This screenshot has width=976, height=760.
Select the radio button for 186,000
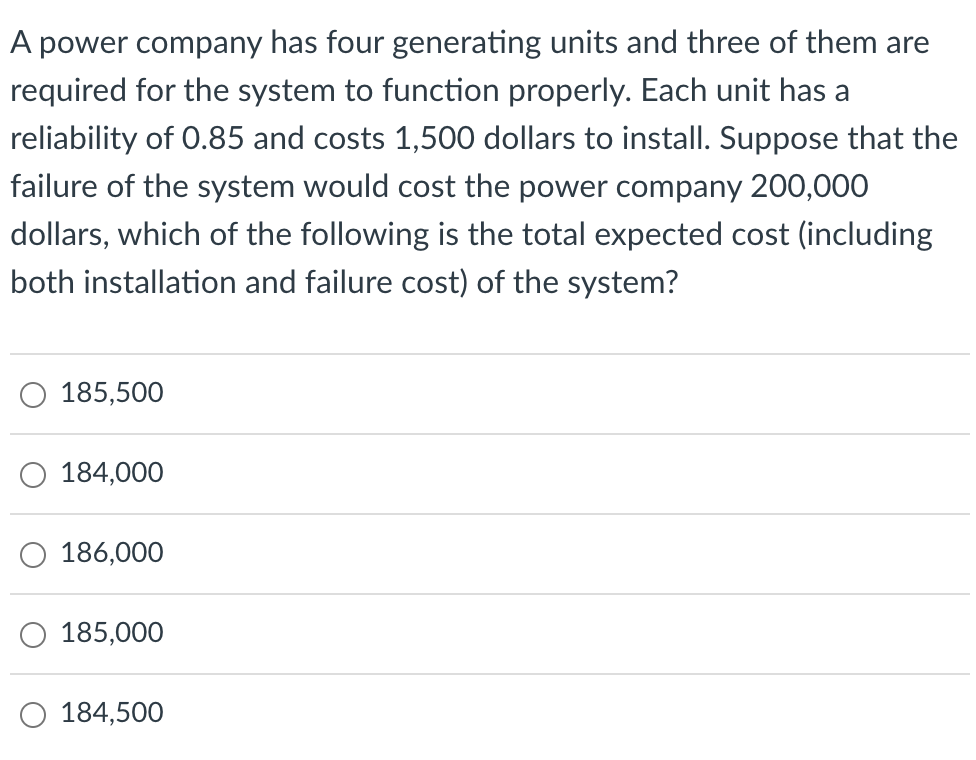click(32, 554)
